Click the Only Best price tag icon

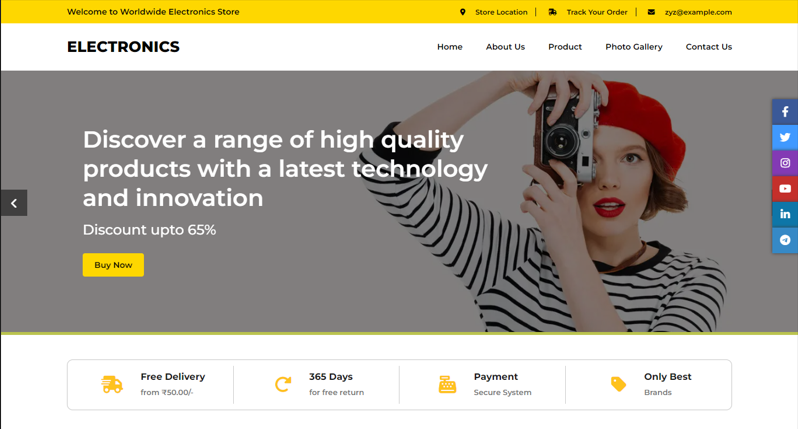[x=618, y=384]
